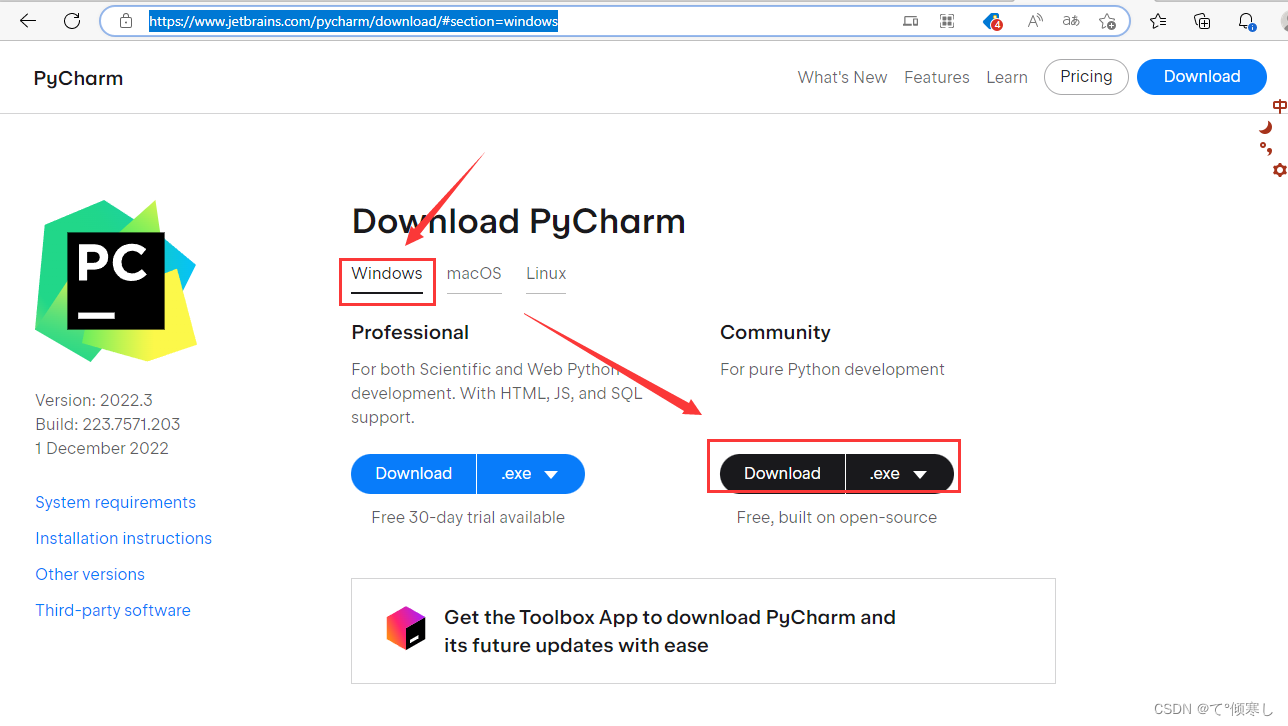Open the Other versions link
The width and height of the screenshot is (1288, 726).
click(90, 574)
